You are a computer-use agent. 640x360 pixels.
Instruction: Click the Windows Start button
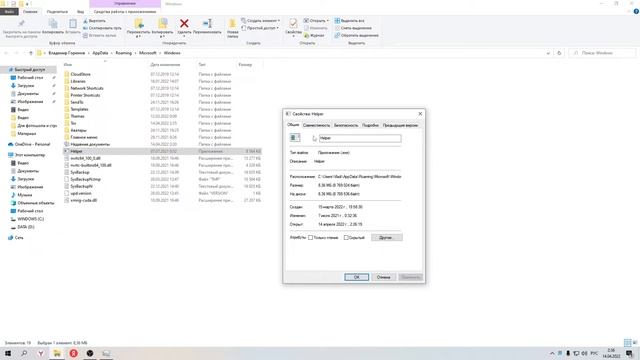[x=8, y=353]
